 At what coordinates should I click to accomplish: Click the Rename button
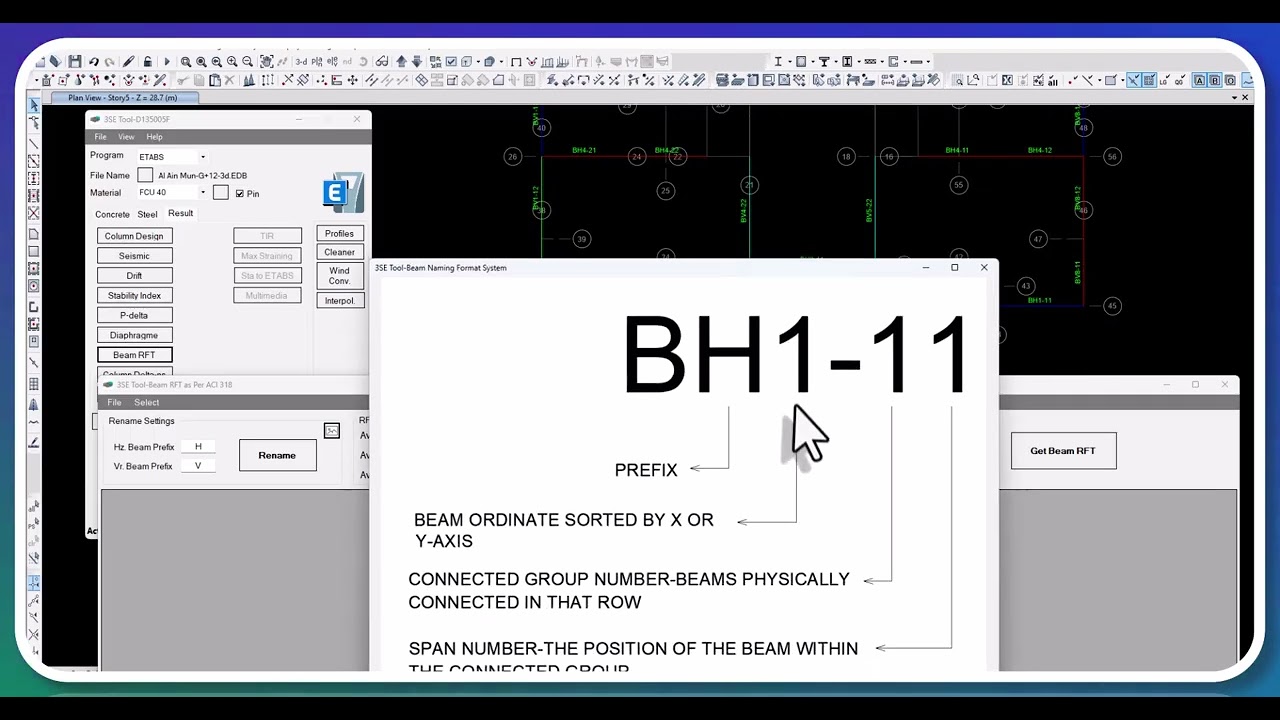277,455
